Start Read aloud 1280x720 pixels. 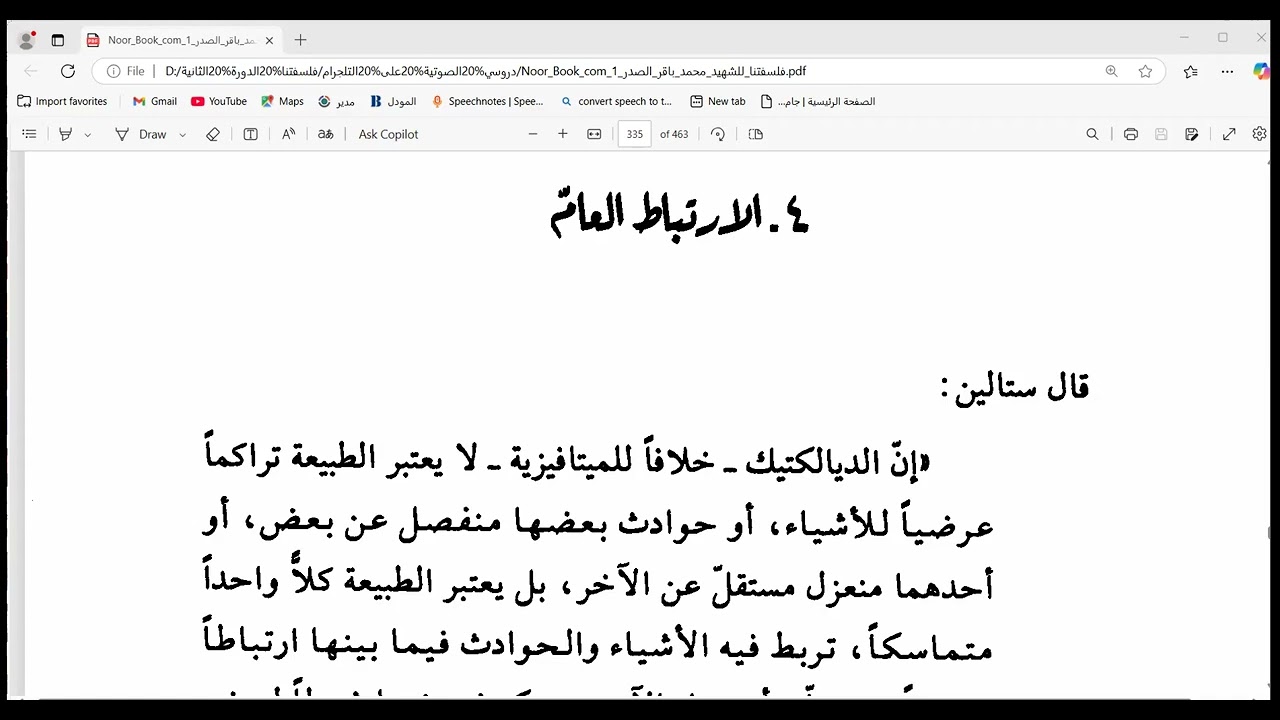[288, 134]
